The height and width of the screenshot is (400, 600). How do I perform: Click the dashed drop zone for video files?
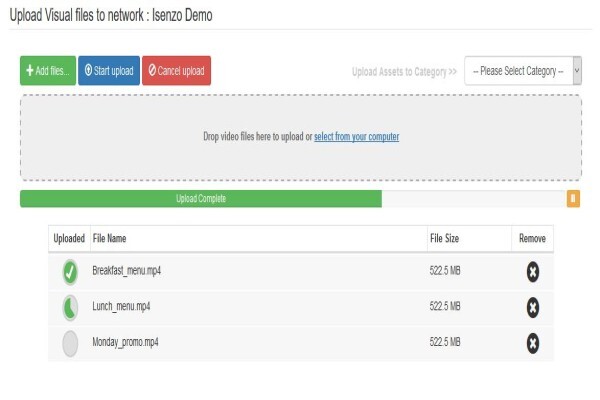pyautogui.click(x=301, y=137)
